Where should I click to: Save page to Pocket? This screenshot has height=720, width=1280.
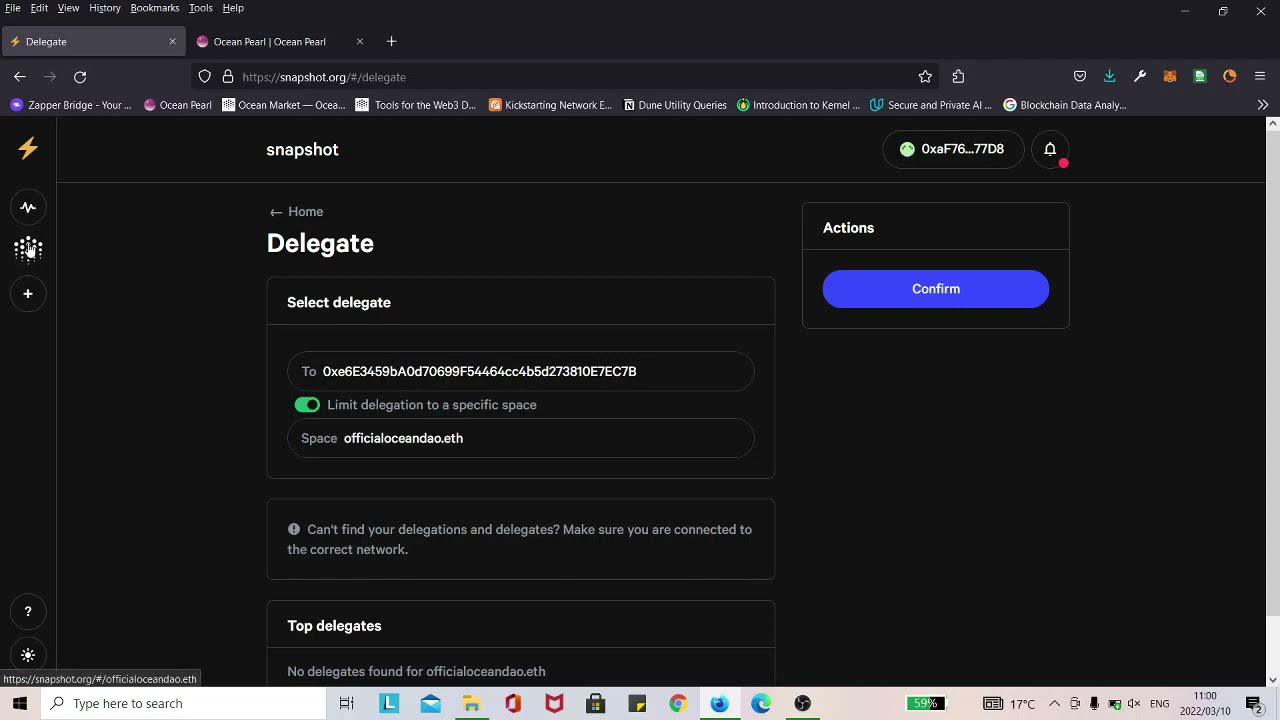[1080, 76]
